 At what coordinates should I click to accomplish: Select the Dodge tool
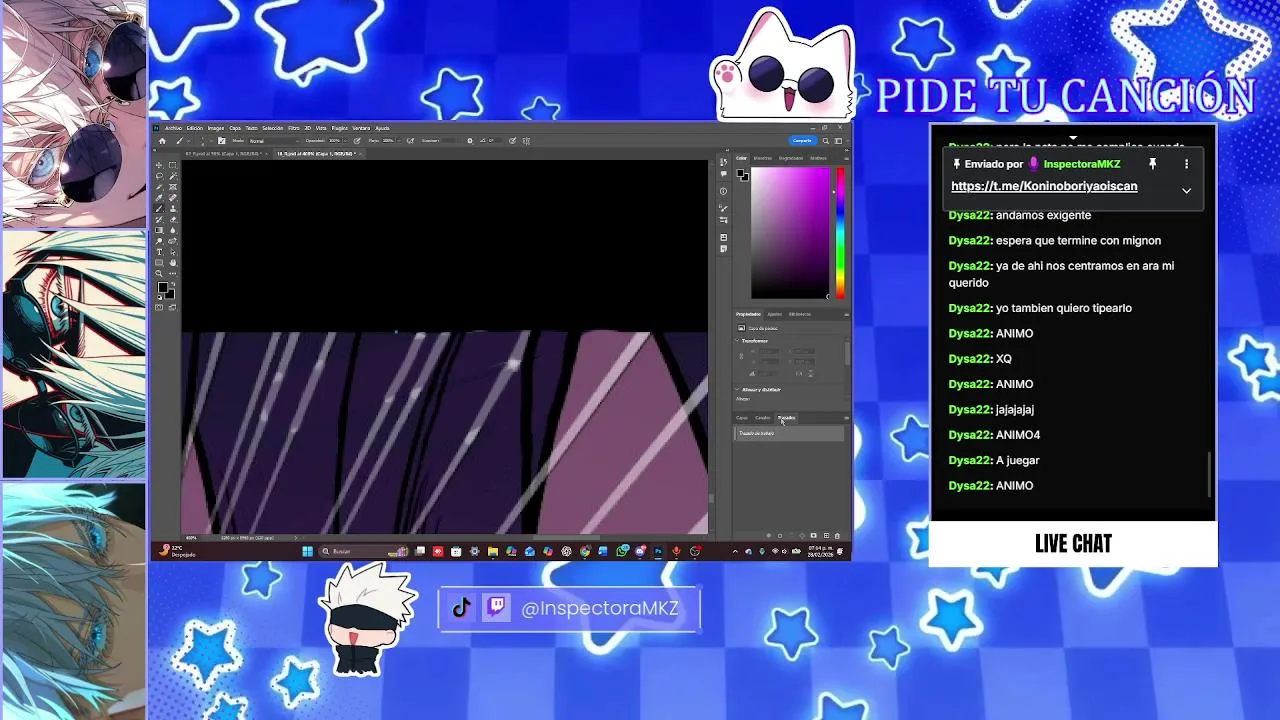(159, 241)
